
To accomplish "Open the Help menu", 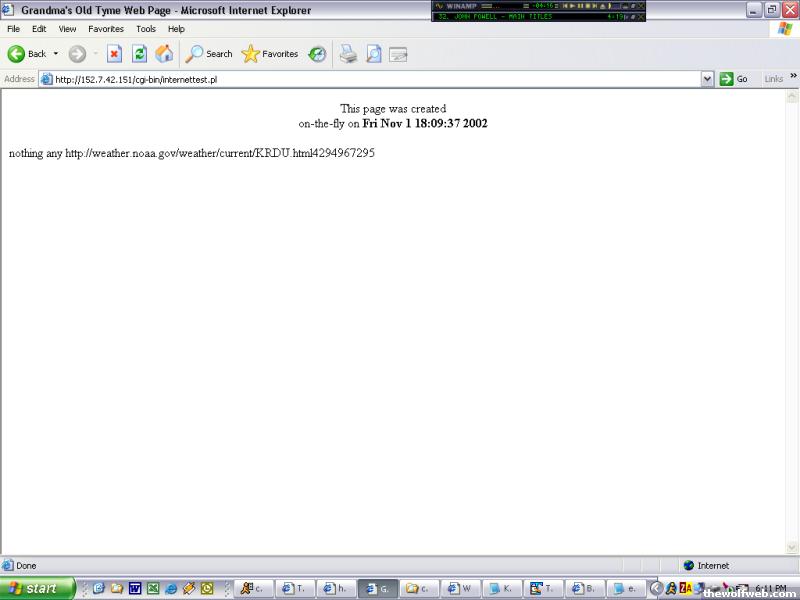I will (176, 29).
